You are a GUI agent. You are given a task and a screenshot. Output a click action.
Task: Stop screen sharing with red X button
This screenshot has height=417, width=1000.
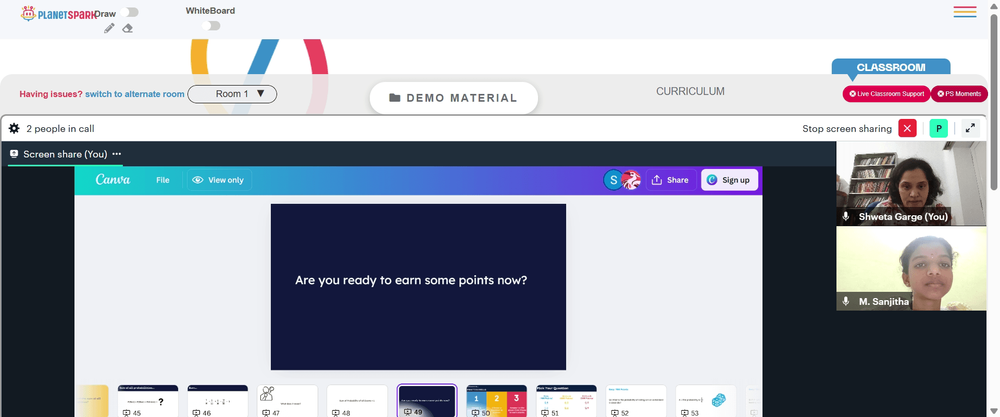point(907,128)
